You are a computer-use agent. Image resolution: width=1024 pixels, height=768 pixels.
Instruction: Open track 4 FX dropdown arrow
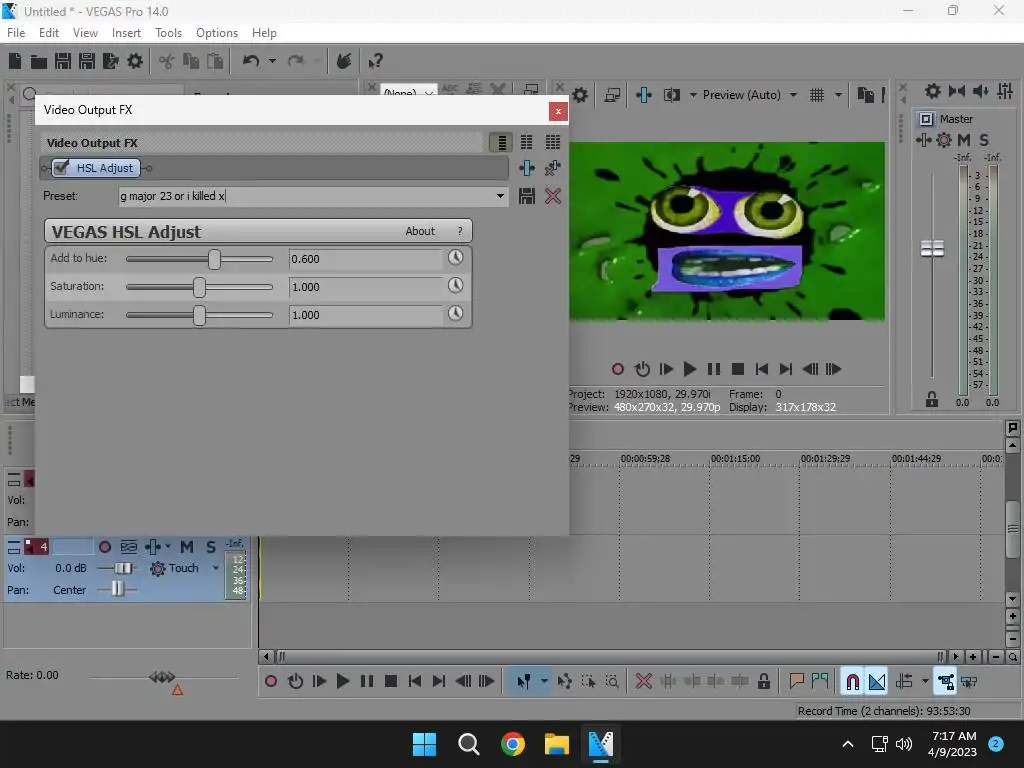pos(168,547)
